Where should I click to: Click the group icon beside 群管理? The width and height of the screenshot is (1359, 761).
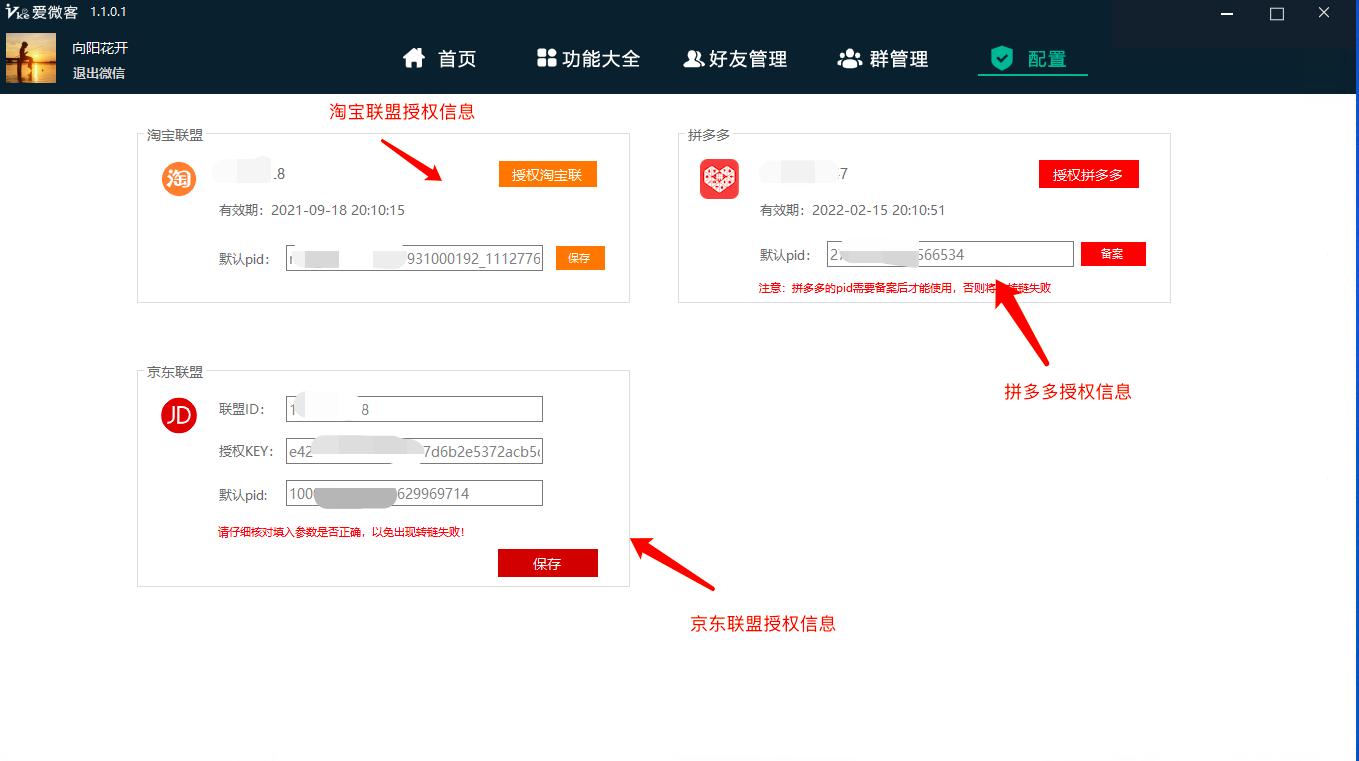tap(849, 59)
